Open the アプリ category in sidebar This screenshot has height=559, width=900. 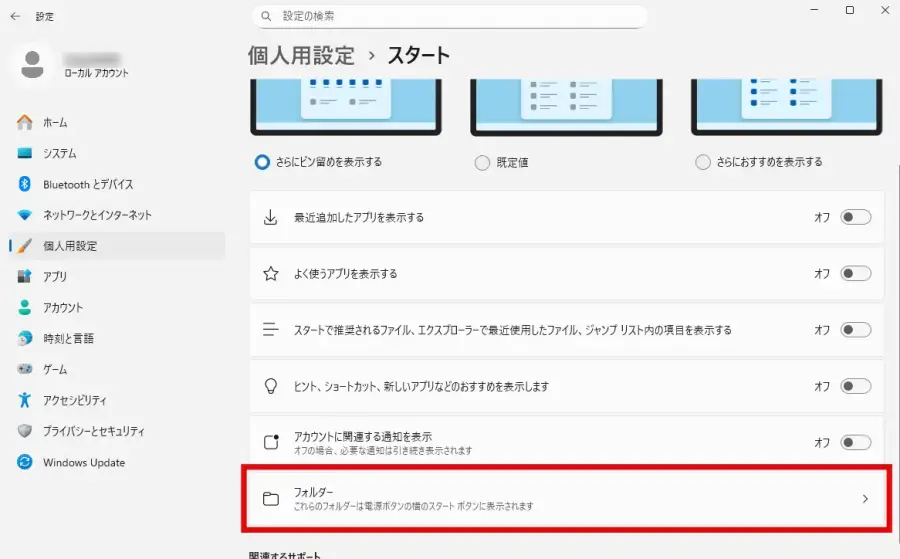tap(55, 277)
